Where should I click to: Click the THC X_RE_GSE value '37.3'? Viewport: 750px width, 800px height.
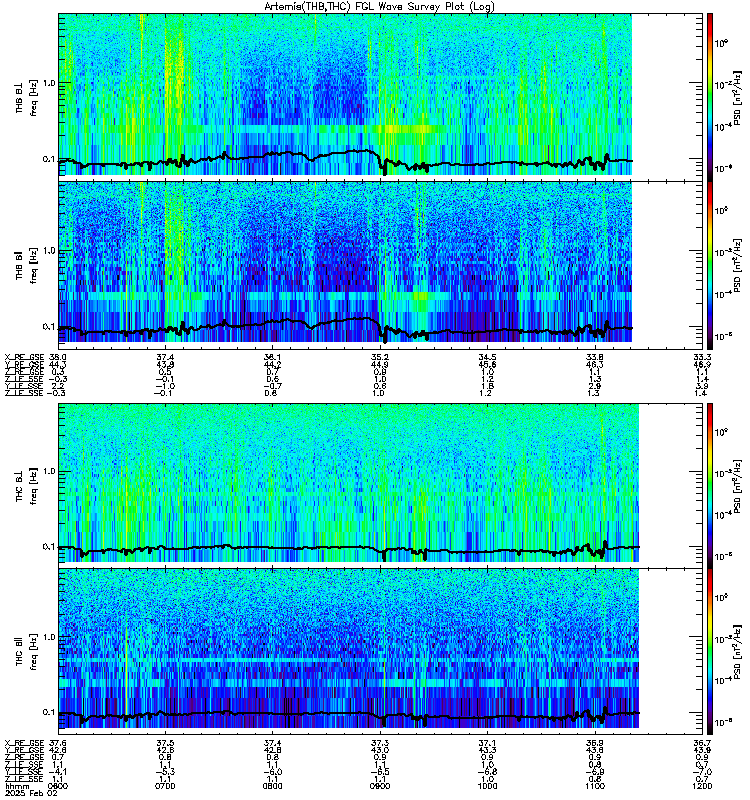[380, 743]
